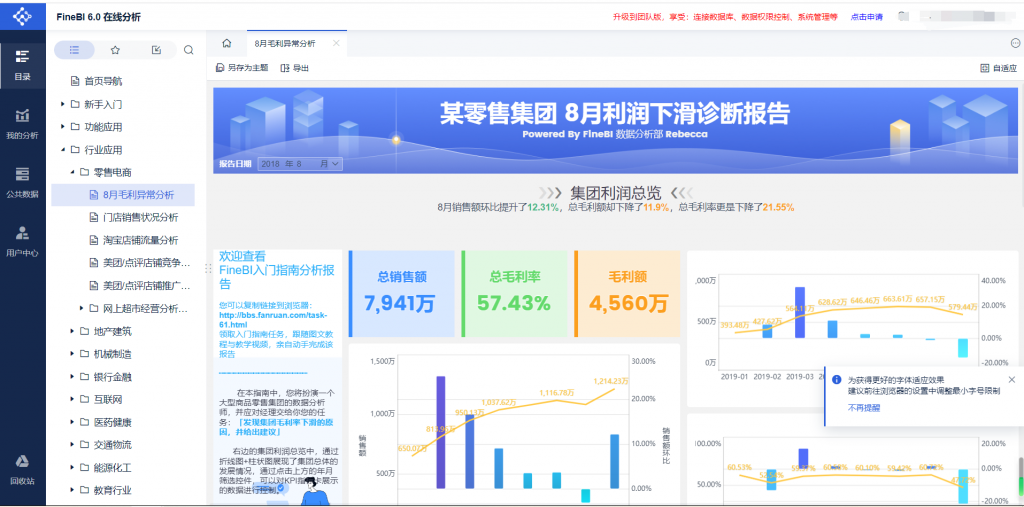Click the panel drag handle beside the guide

[209, 268]
